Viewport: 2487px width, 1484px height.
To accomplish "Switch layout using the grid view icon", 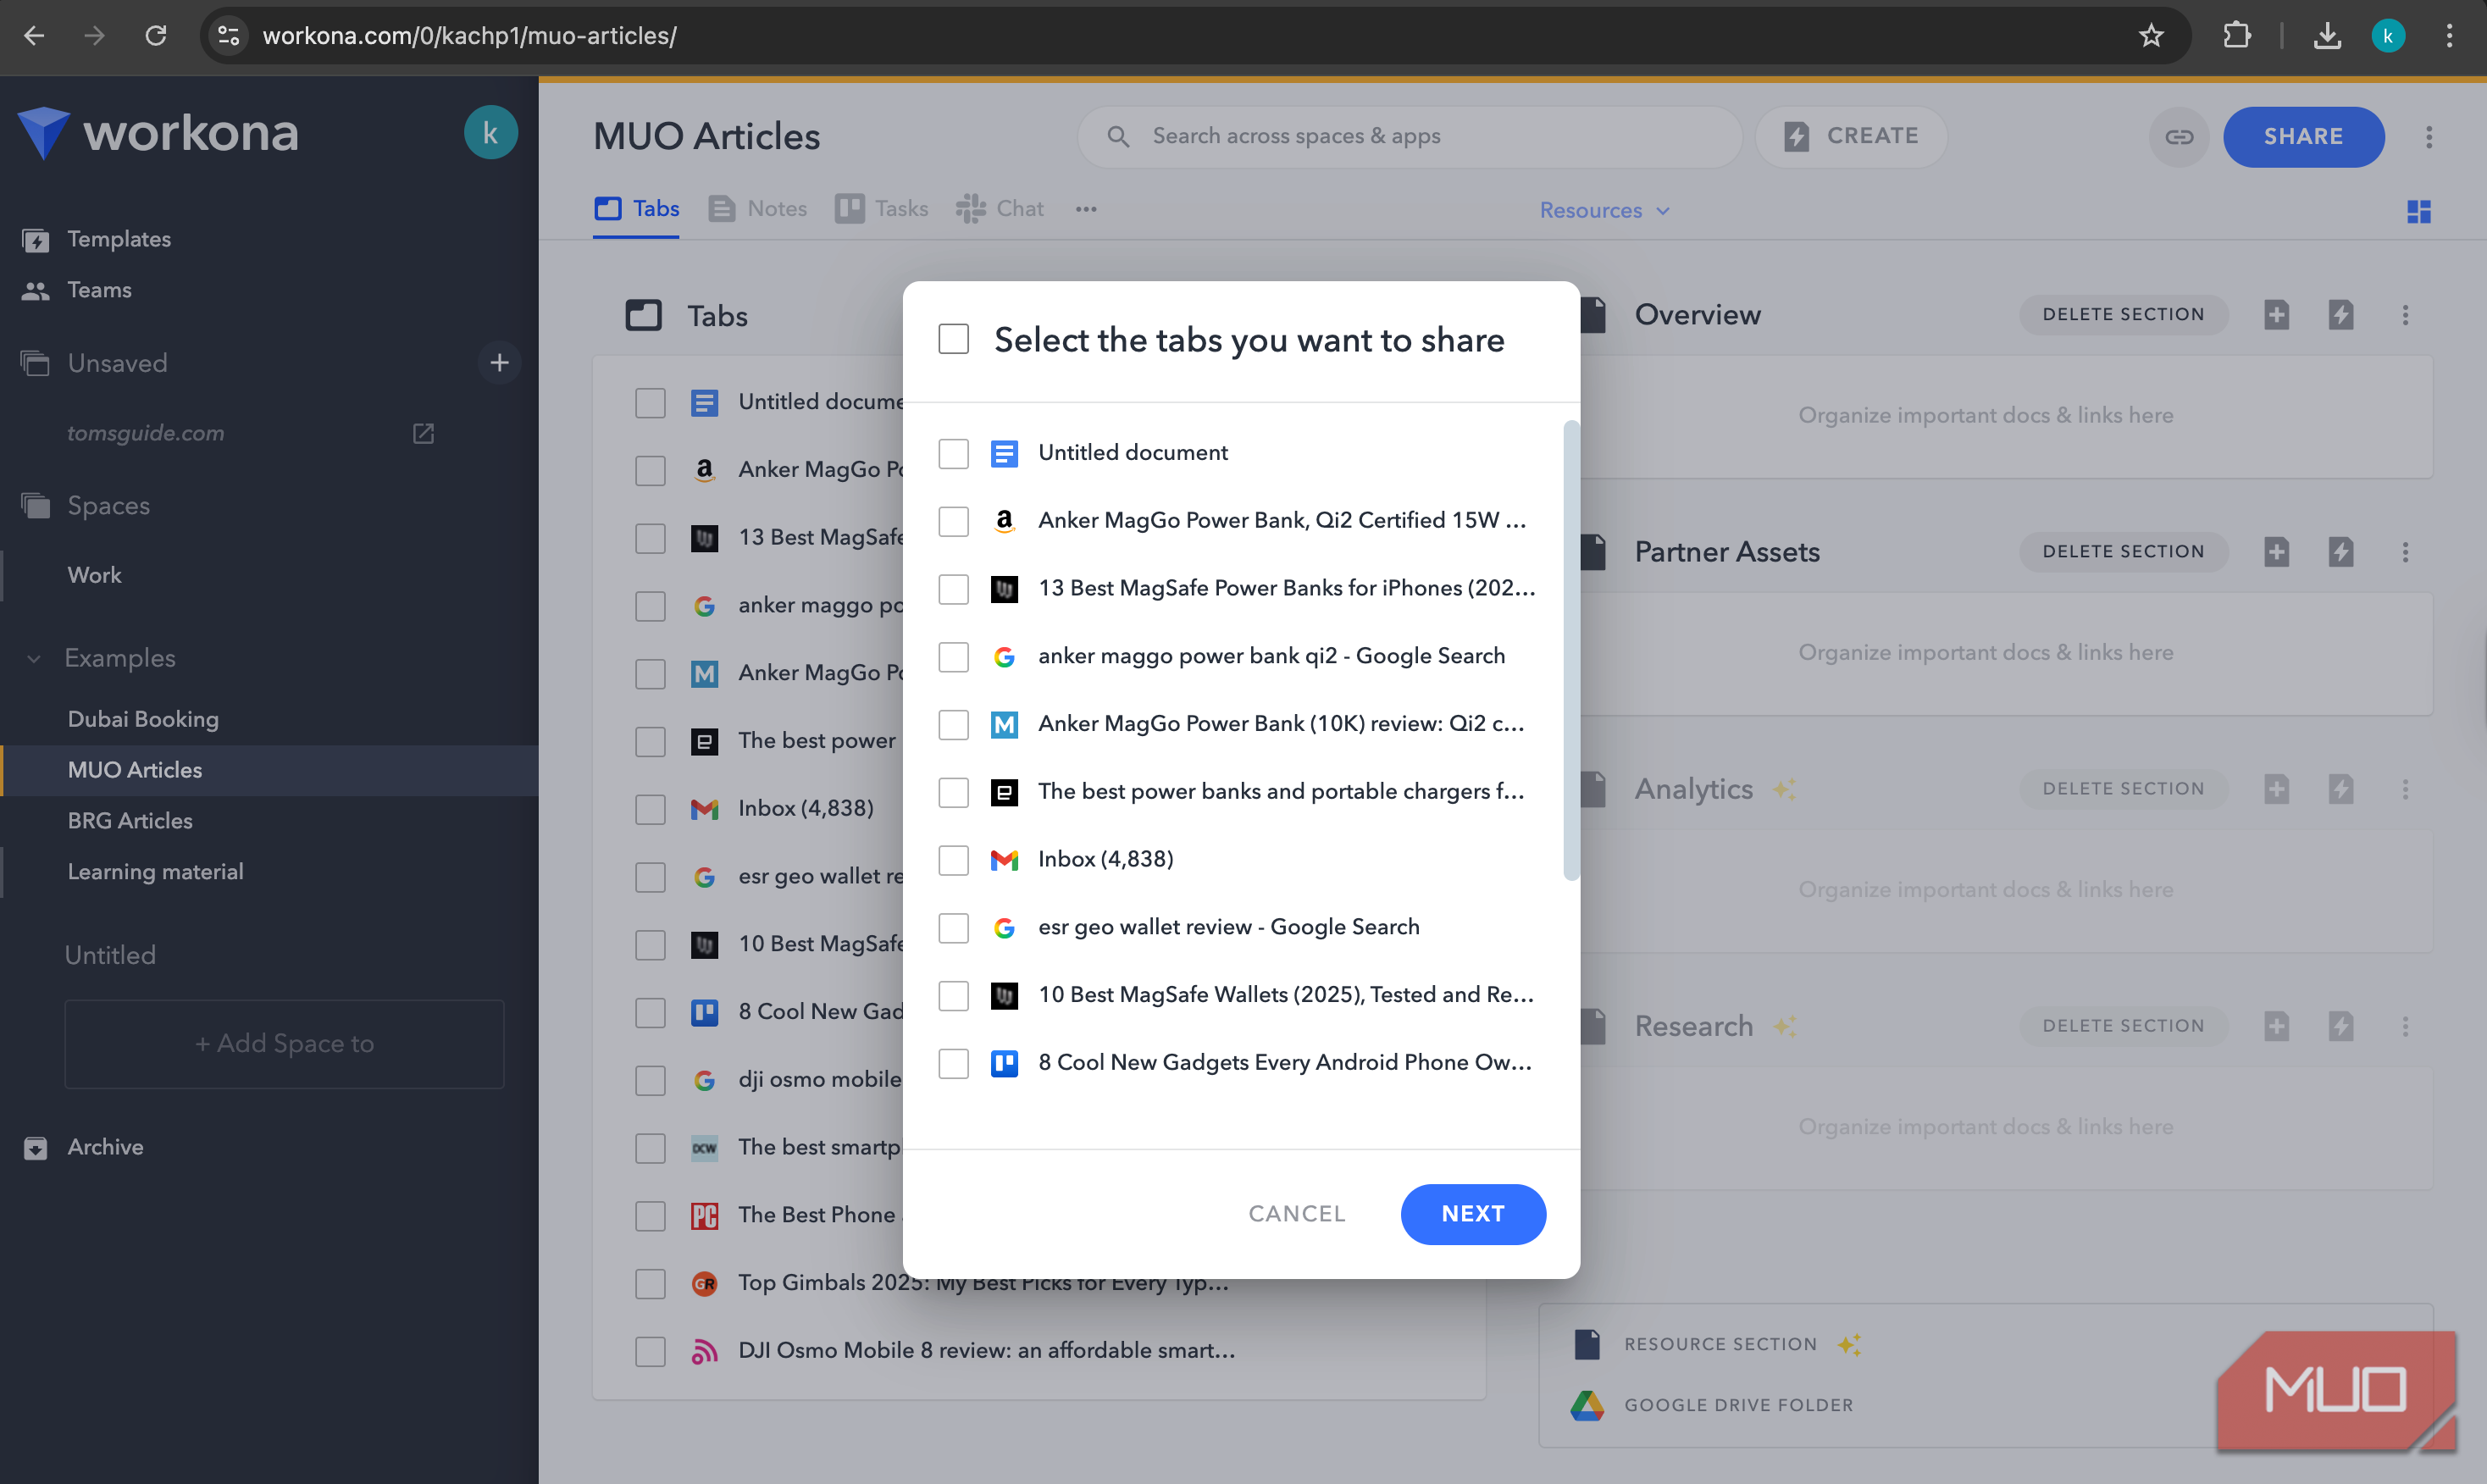I will tap(2418, 211).
